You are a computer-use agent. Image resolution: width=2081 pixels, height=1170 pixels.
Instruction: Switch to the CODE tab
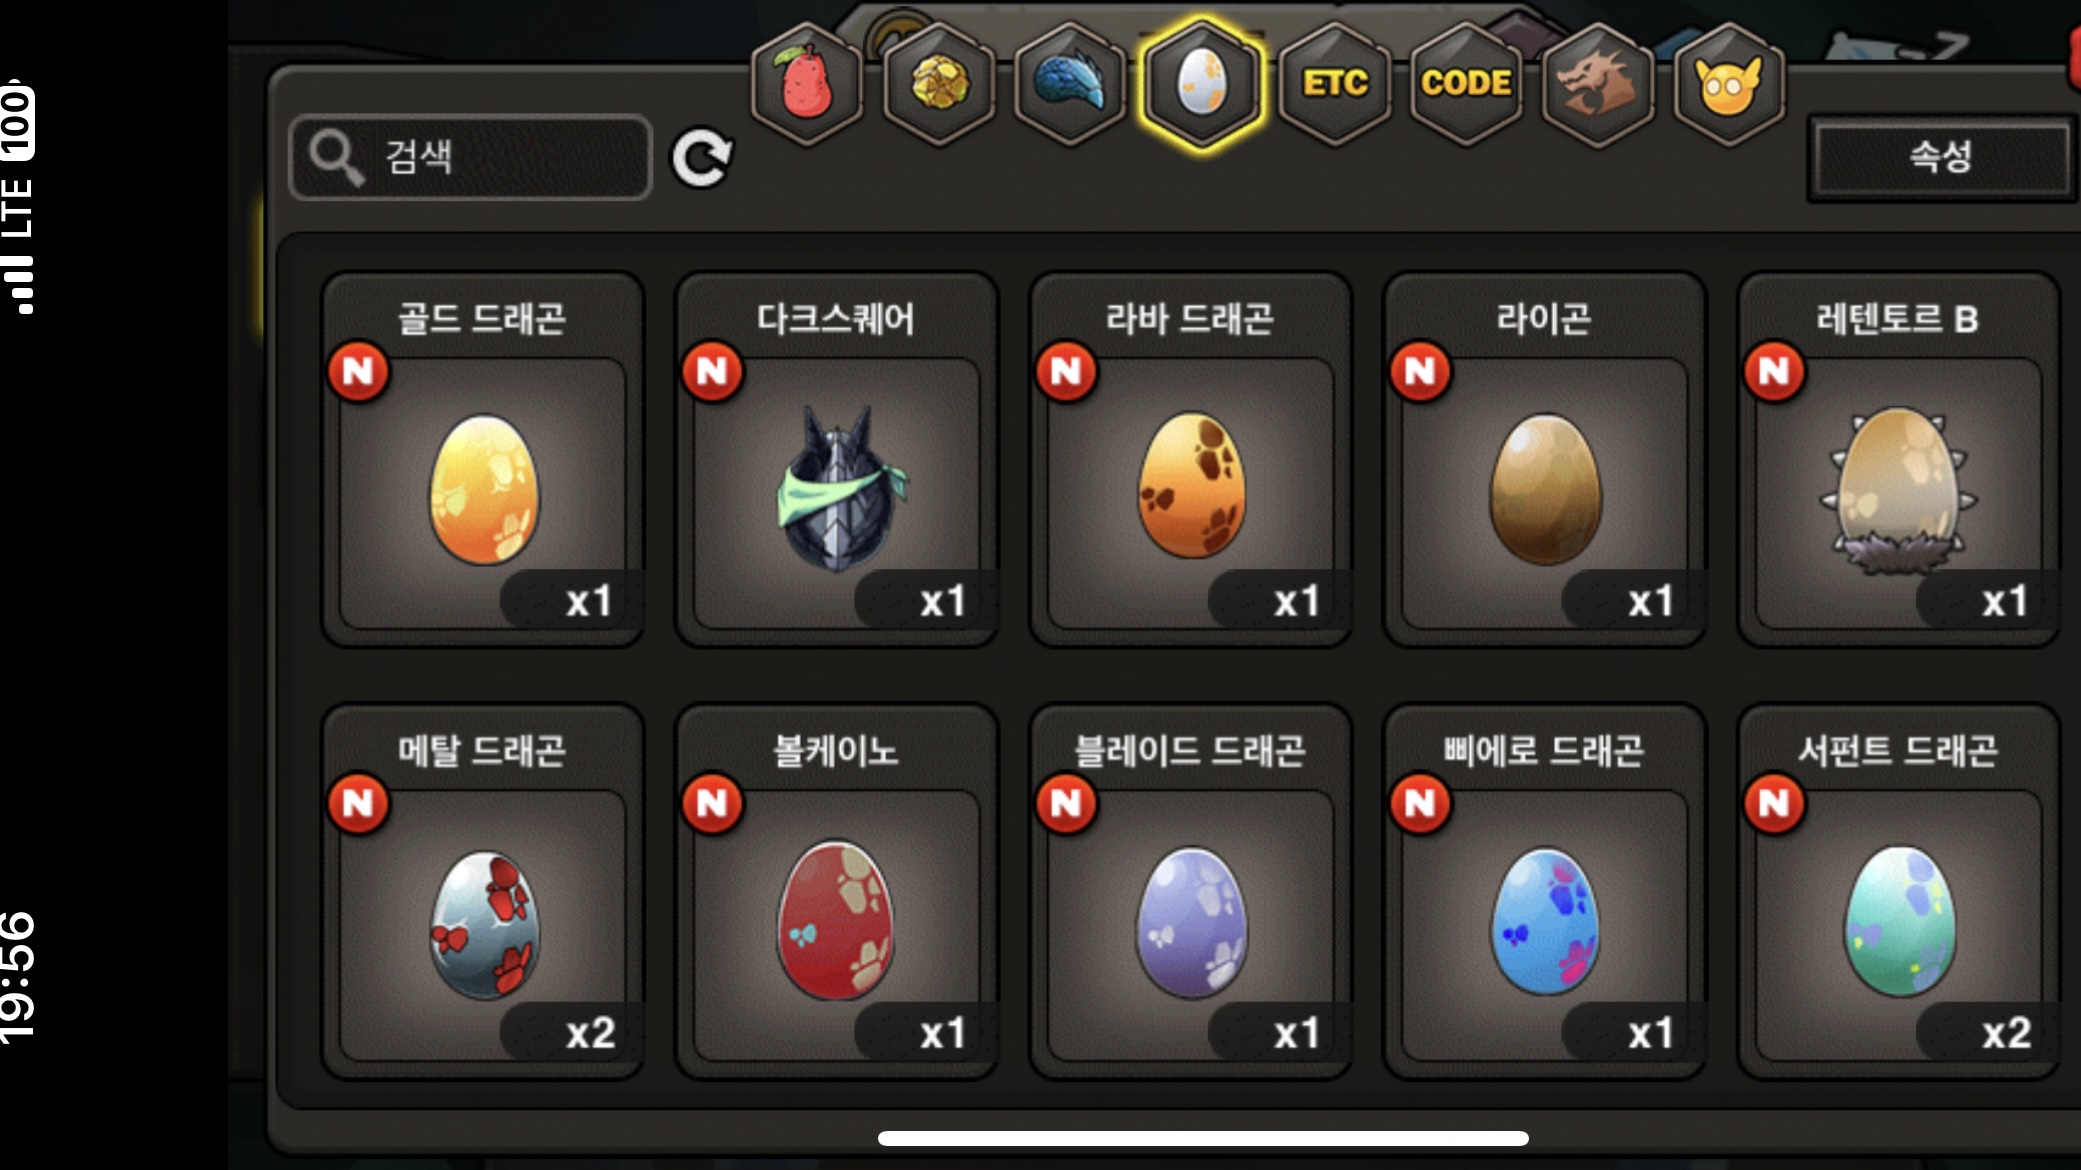pyautogui.click(x=1466, y=84)
